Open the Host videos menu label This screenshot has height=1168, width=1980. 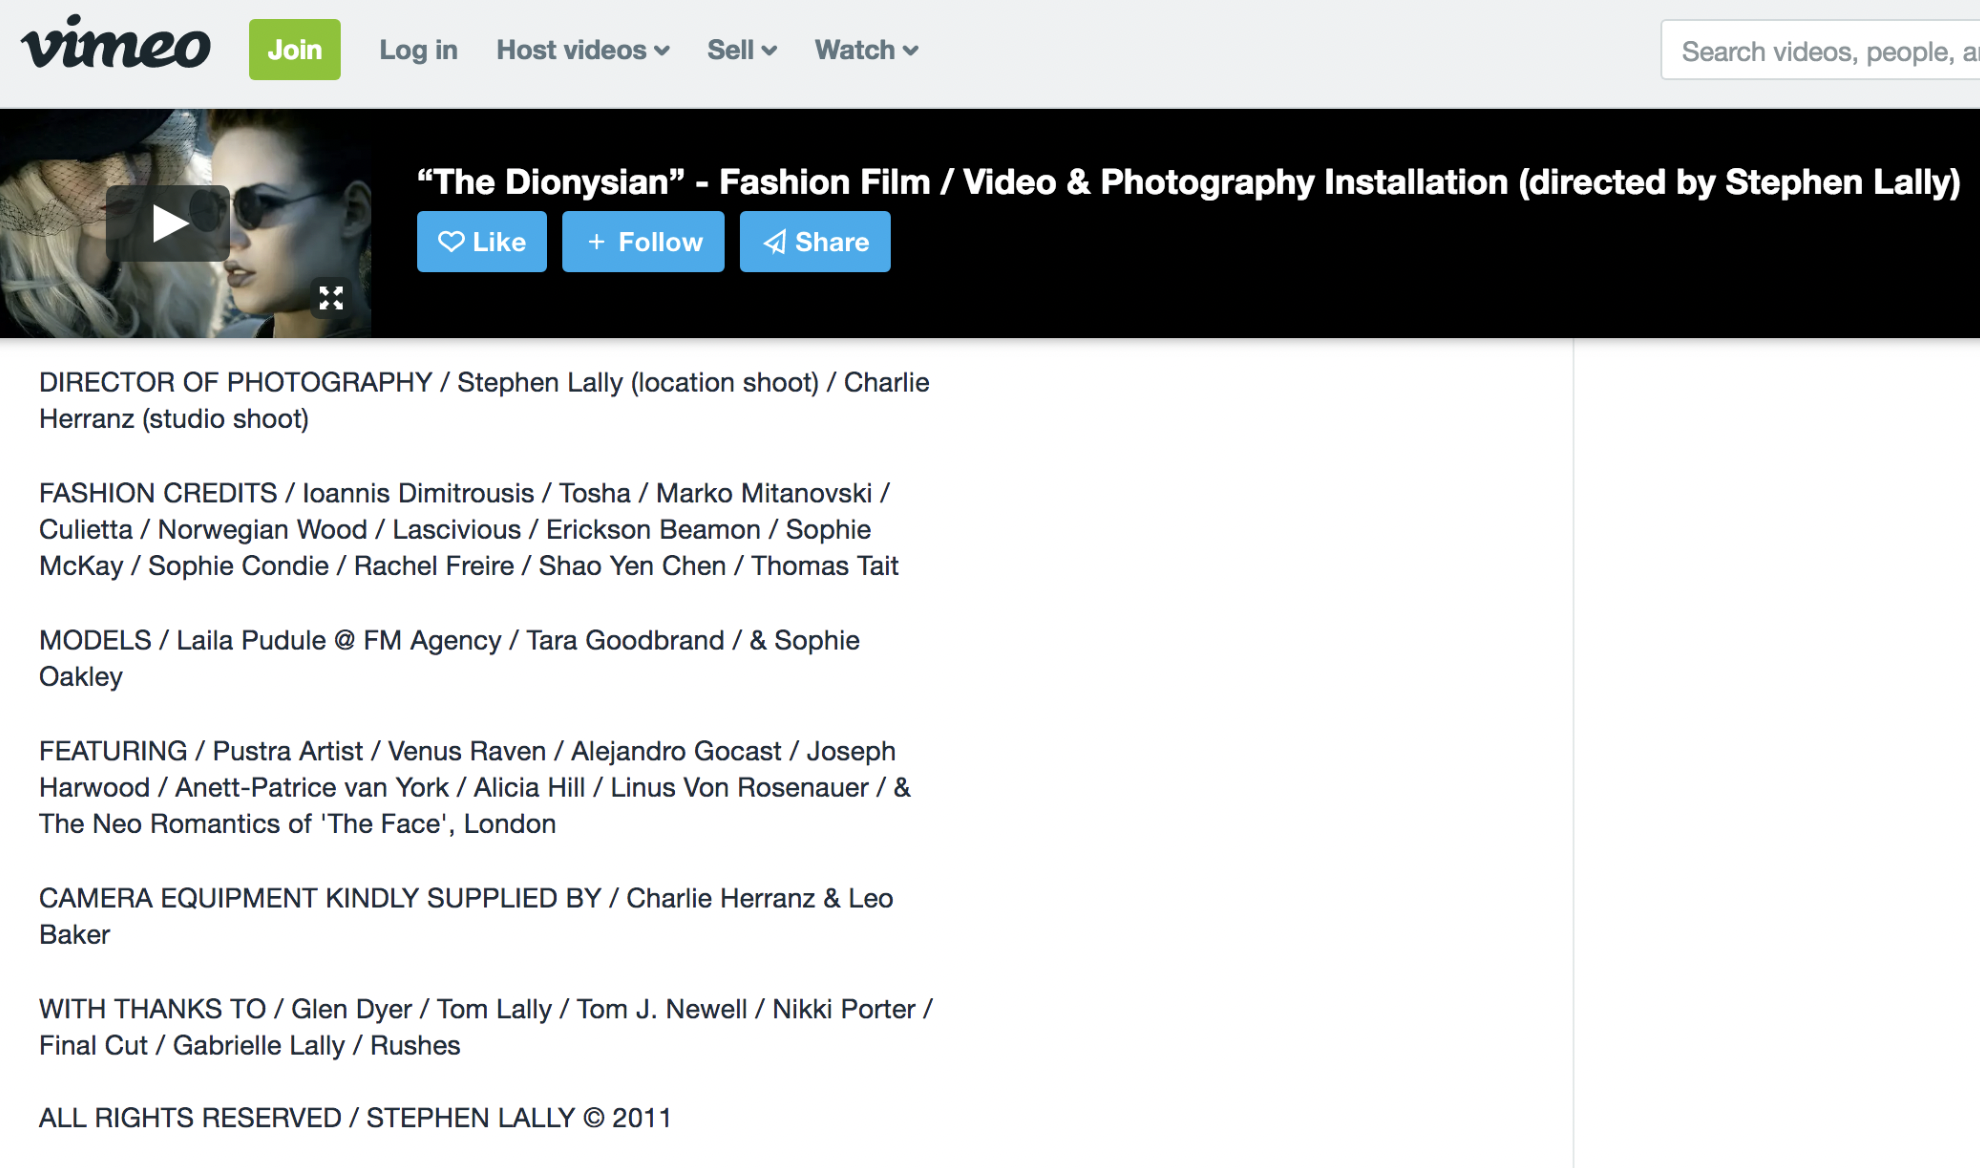tap(571, 50)
